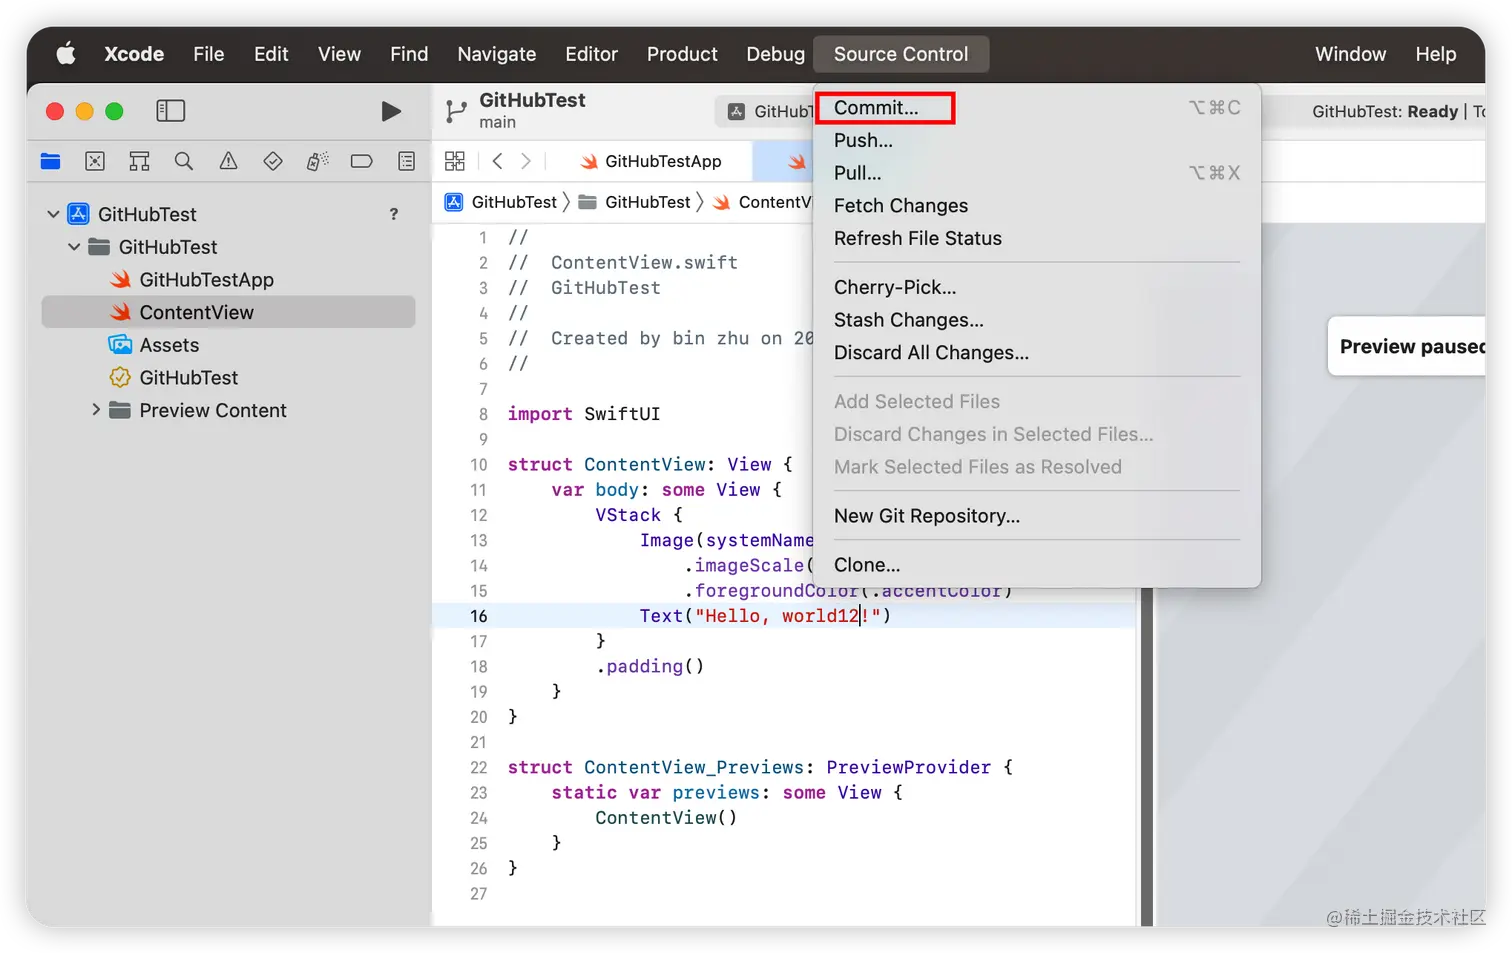
Task: Click the branch icon beside GitHubTest
Action: 456,111
